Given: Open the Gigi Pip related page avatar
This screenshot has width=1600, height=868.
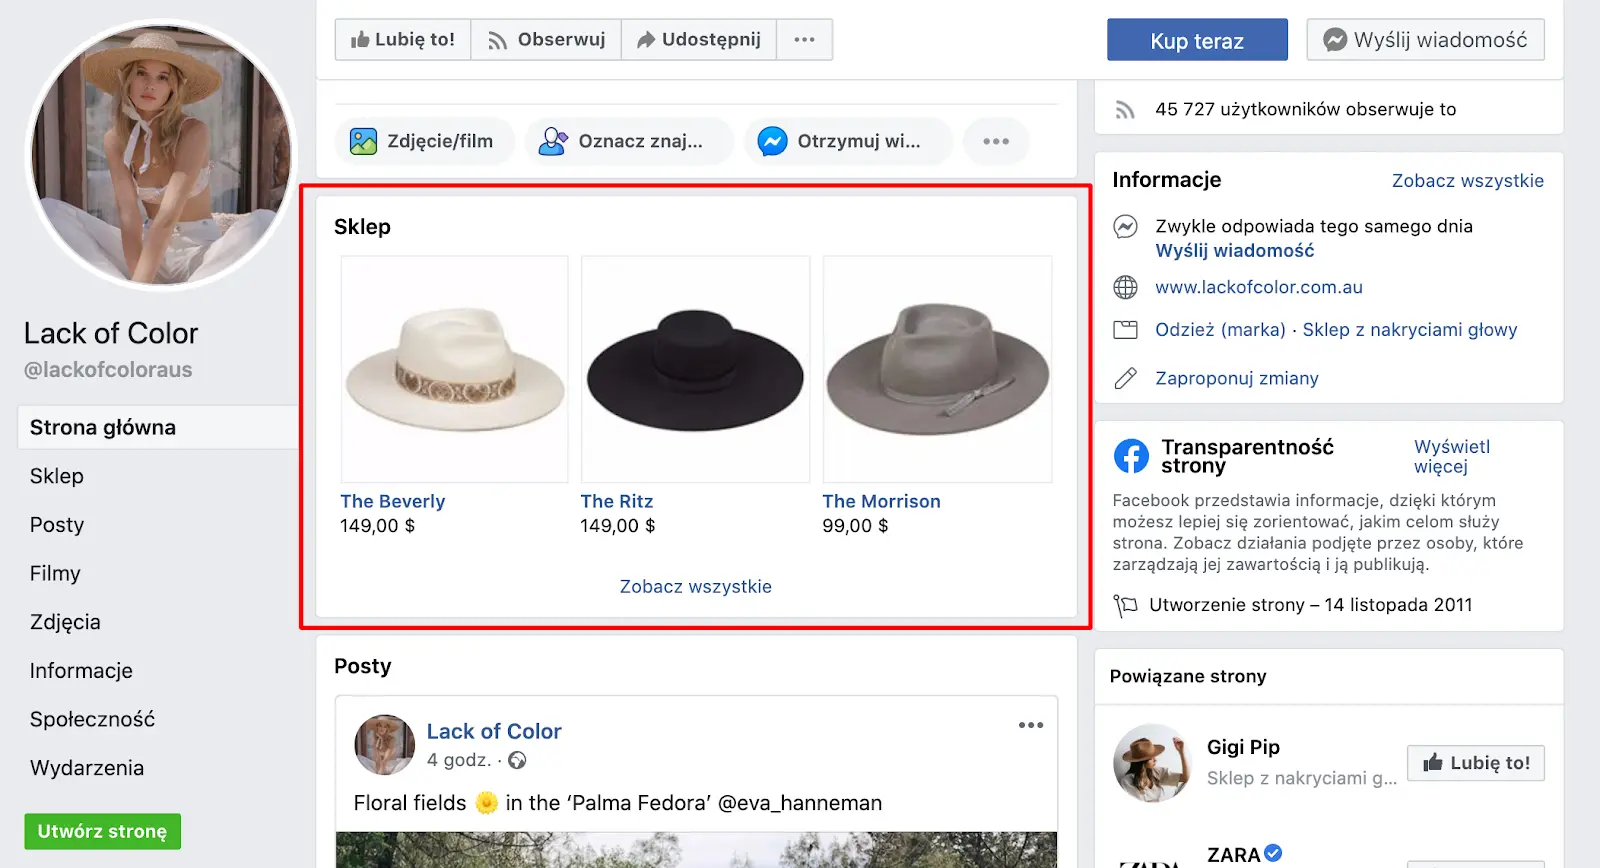Looking at the screenshot, I should click(1152, 763).
